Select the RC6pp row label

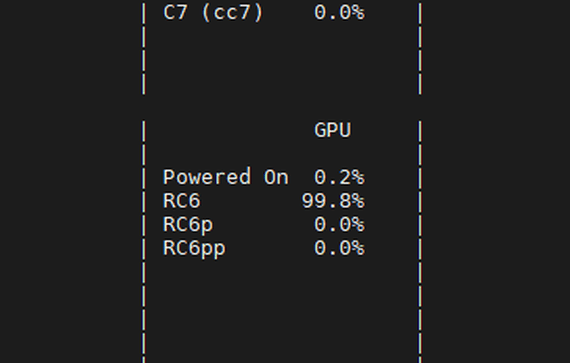click(194, 249)
